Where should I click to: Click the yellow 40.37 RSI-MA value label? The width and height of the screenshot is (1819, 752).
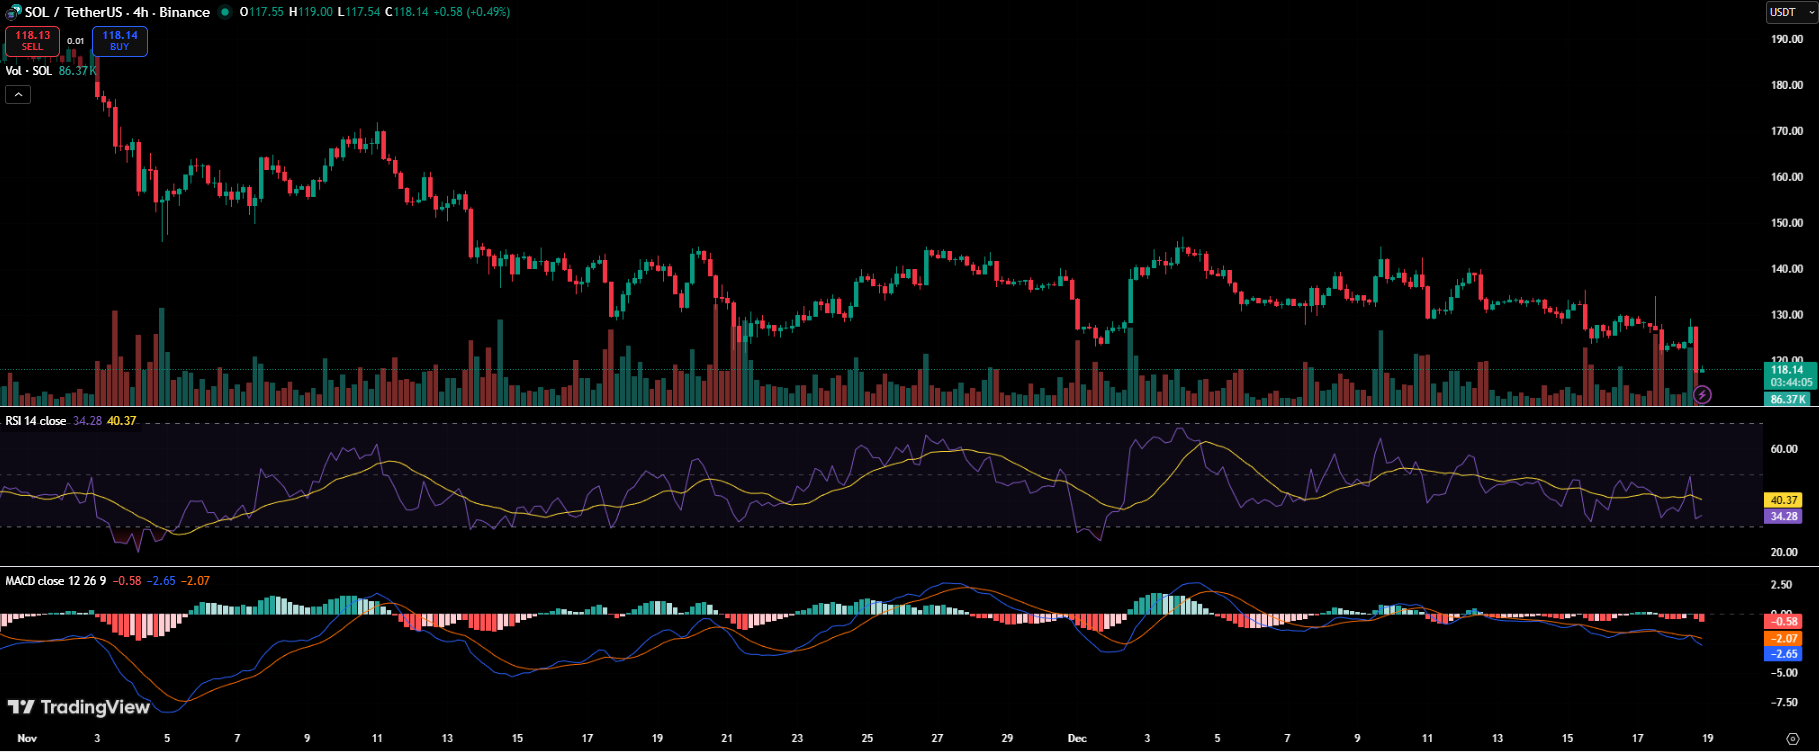[1784, 500]
